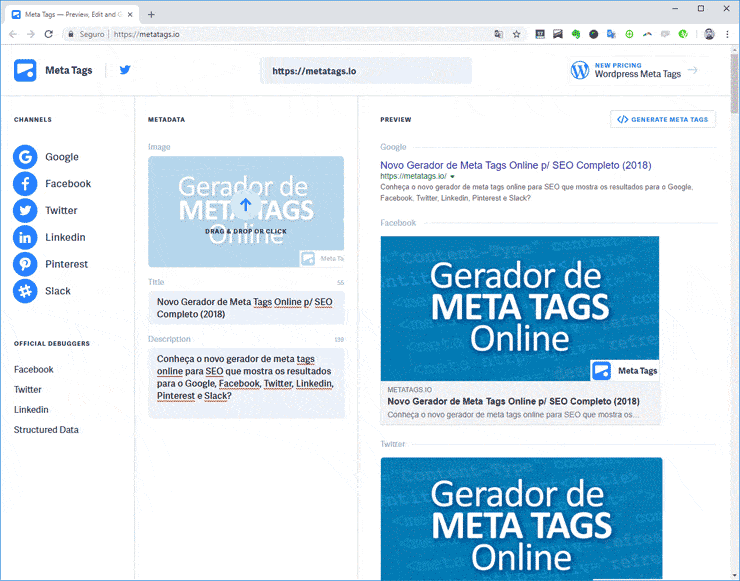Click the translate page icon in address bar
Viewport: 740px width, 581px height.
click(498, 34)
